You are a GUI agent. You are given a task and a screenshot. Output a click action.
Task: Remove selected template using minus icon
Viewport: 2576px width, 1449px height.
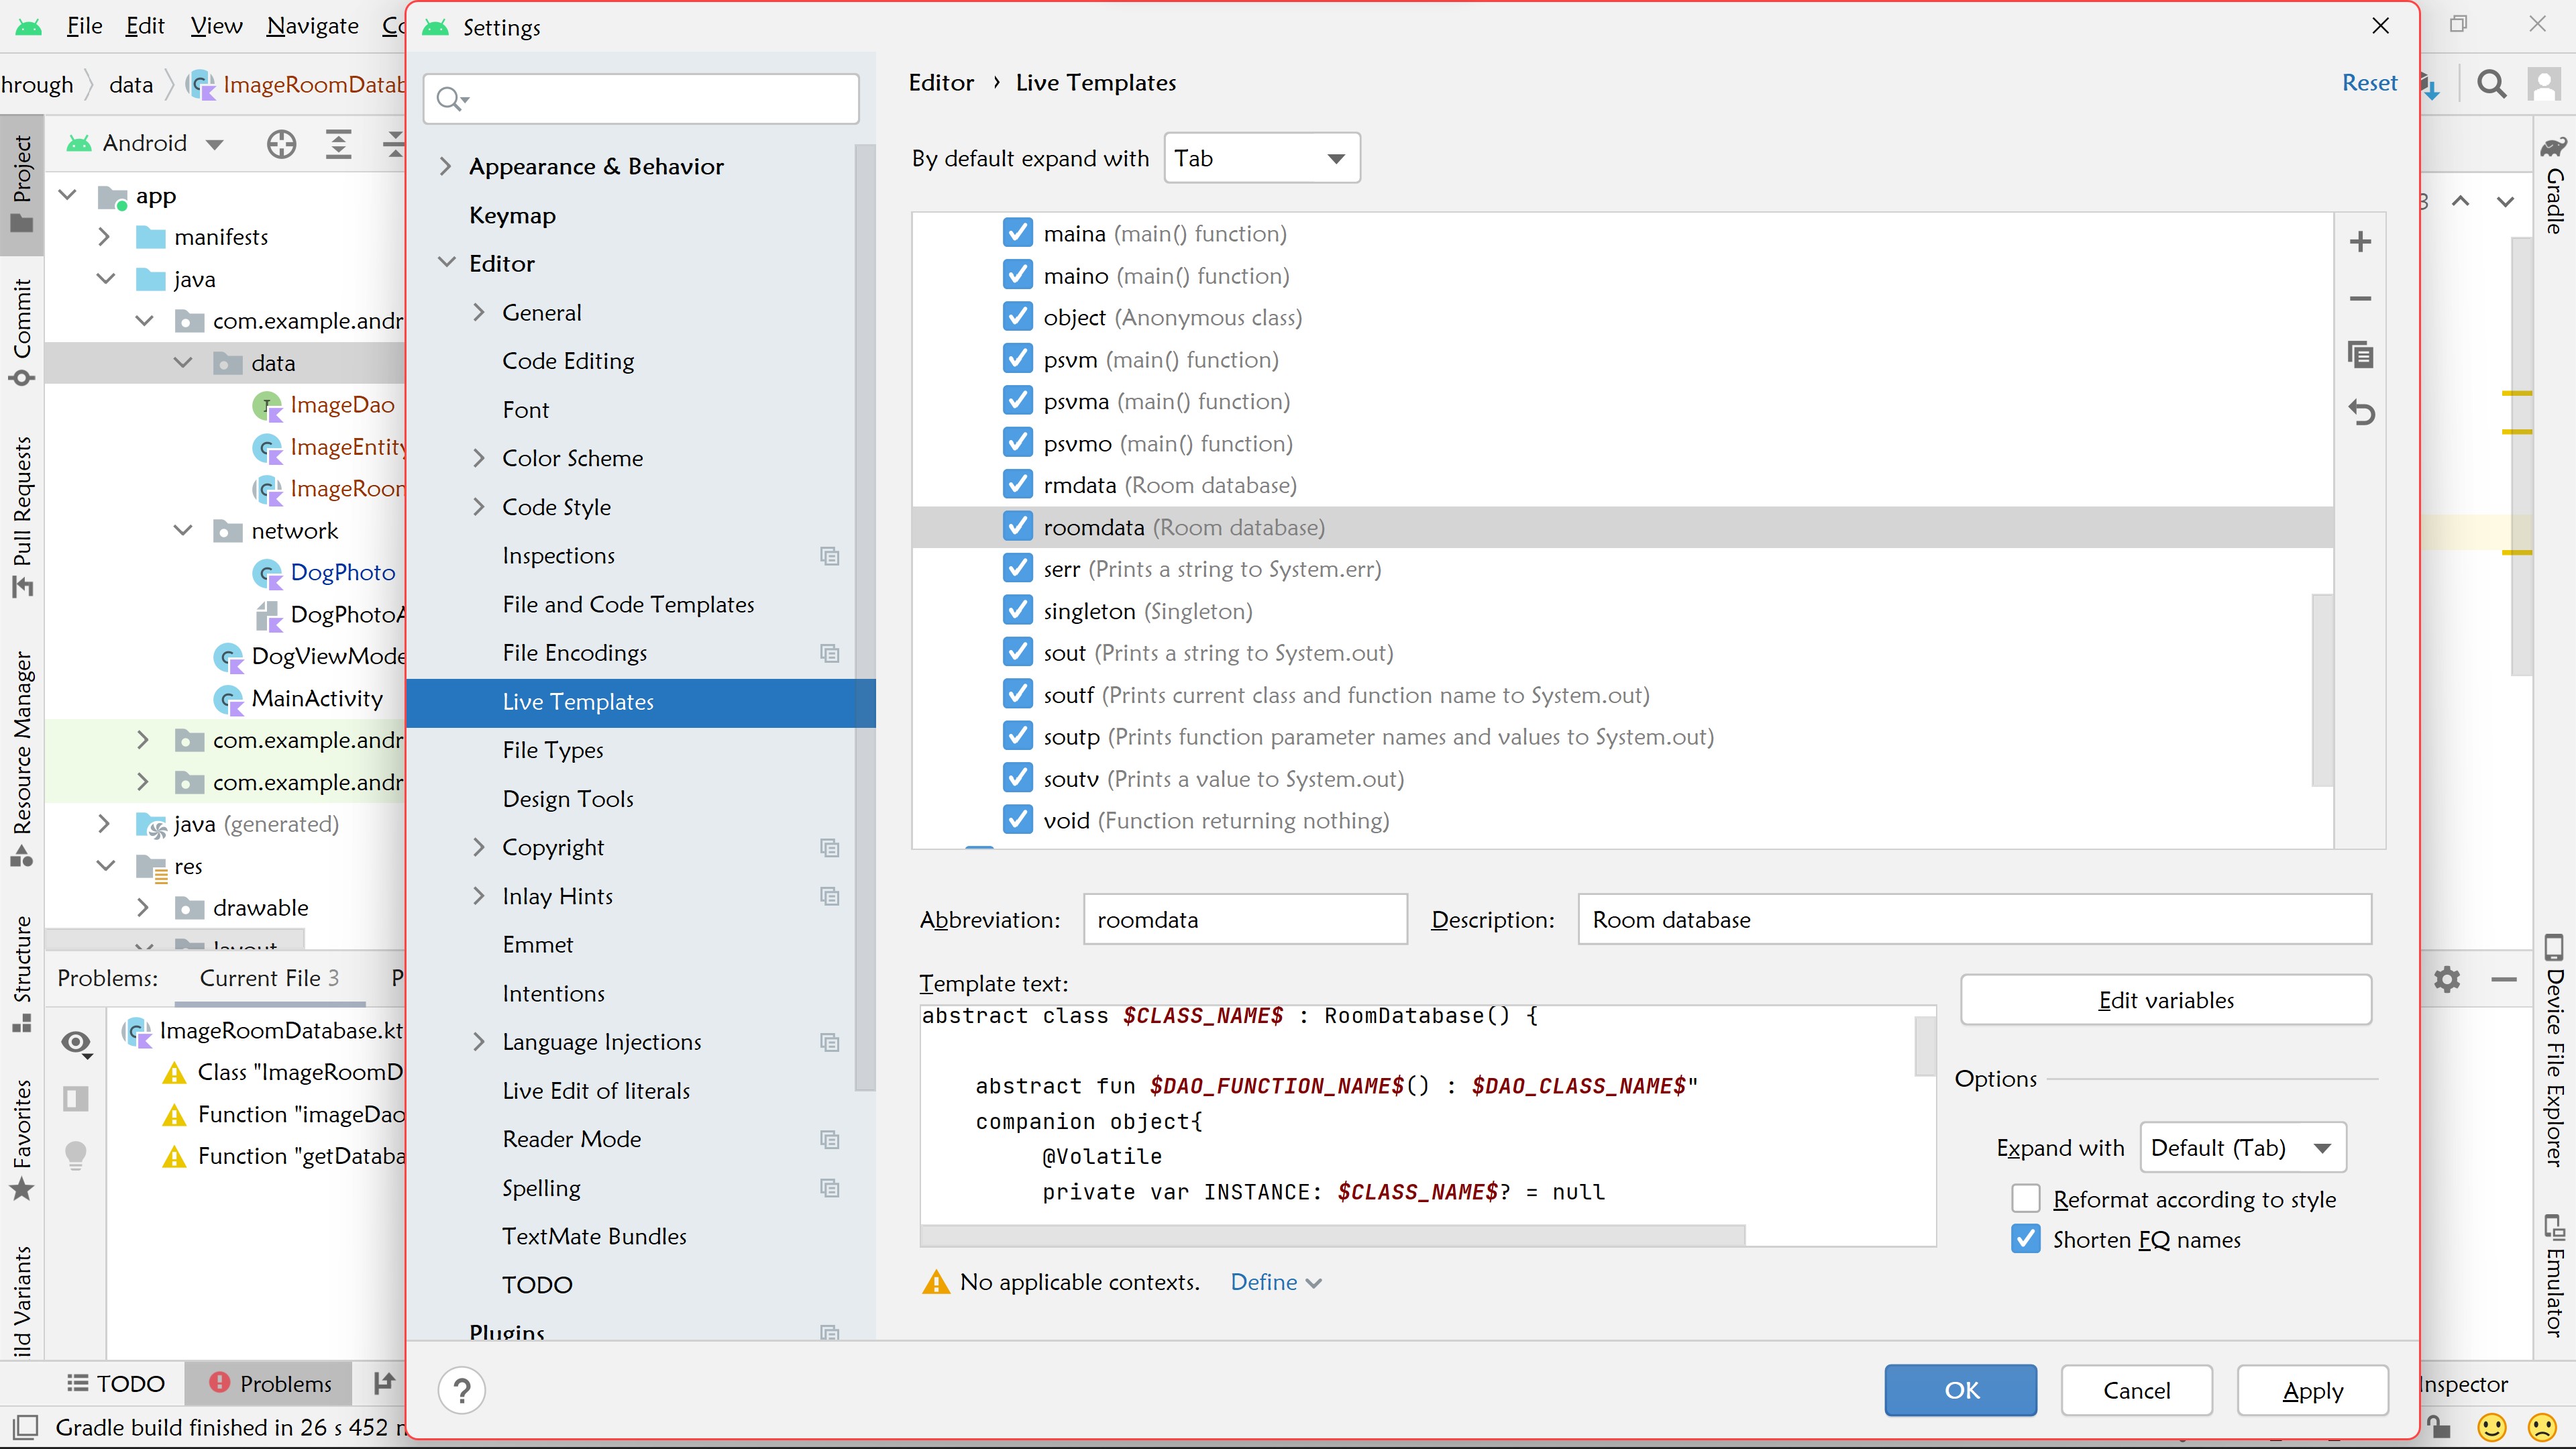click(x=2361, y=298)
